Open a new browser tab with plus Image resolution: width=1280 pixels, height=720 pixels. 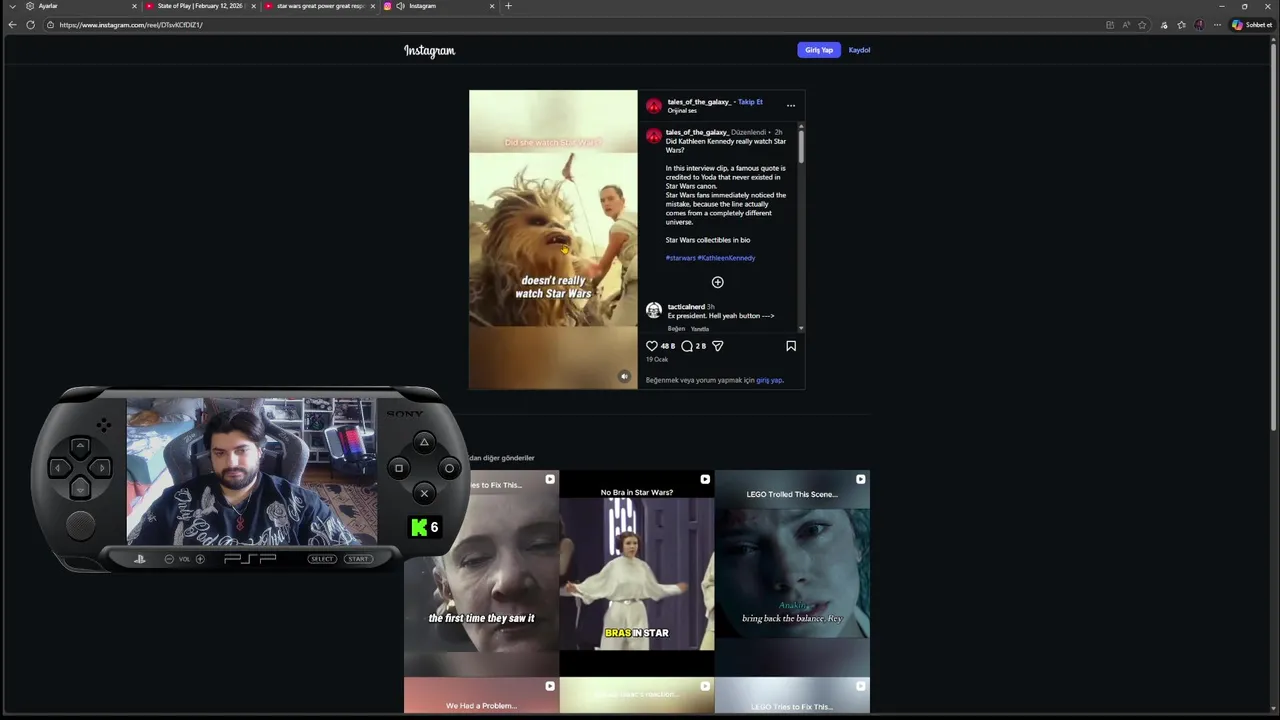point(508,6)
